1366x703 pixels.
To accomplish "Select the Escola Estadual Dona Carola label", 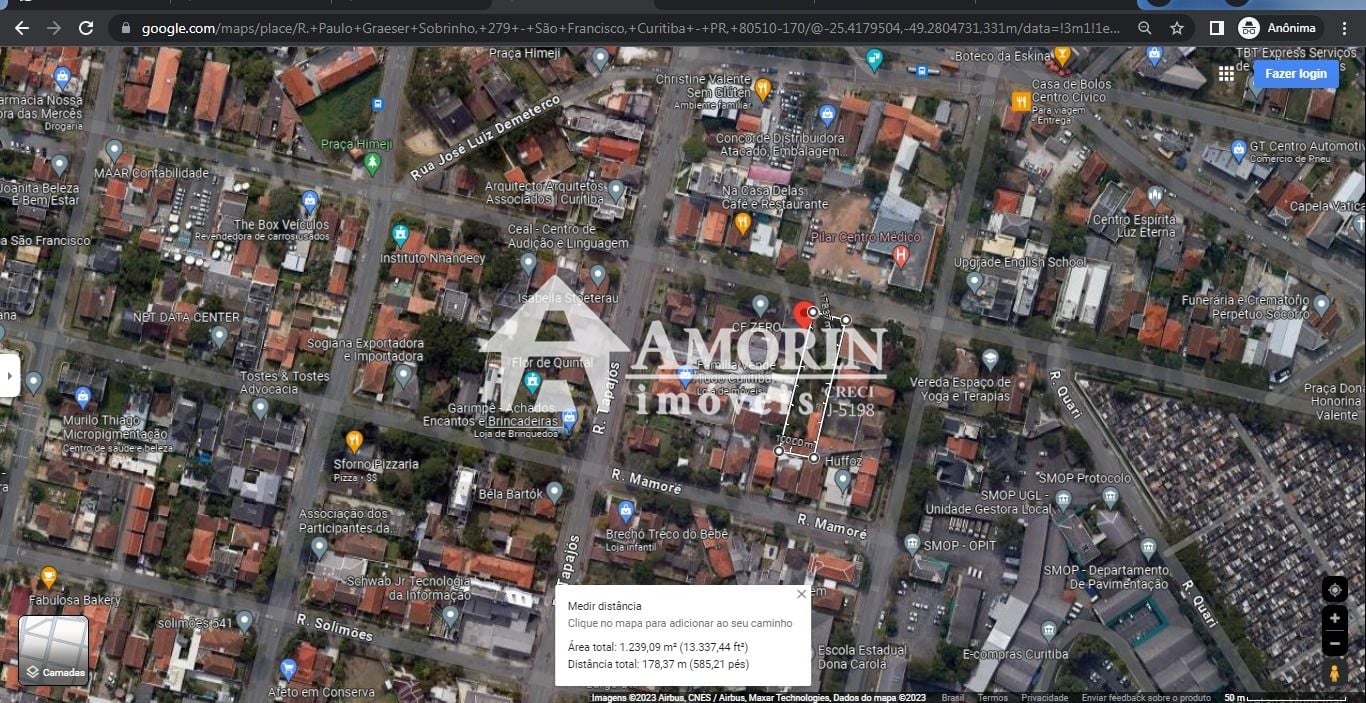I will click(x=862, y=657).
